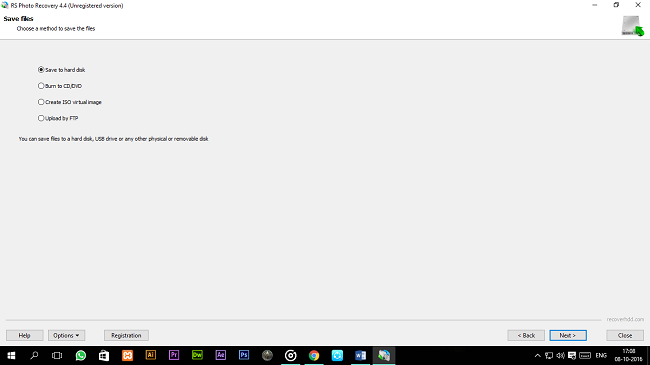Launch Adobe Photoshop from the taskbar
Screen dimensions: 650x365
click(x=244, y=355)
